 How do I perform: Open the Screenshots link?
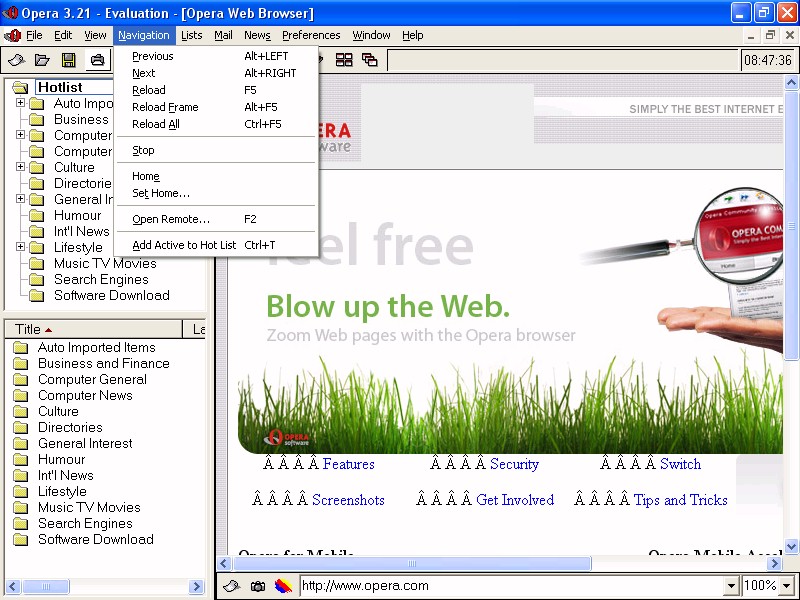[x=348, y=499]
